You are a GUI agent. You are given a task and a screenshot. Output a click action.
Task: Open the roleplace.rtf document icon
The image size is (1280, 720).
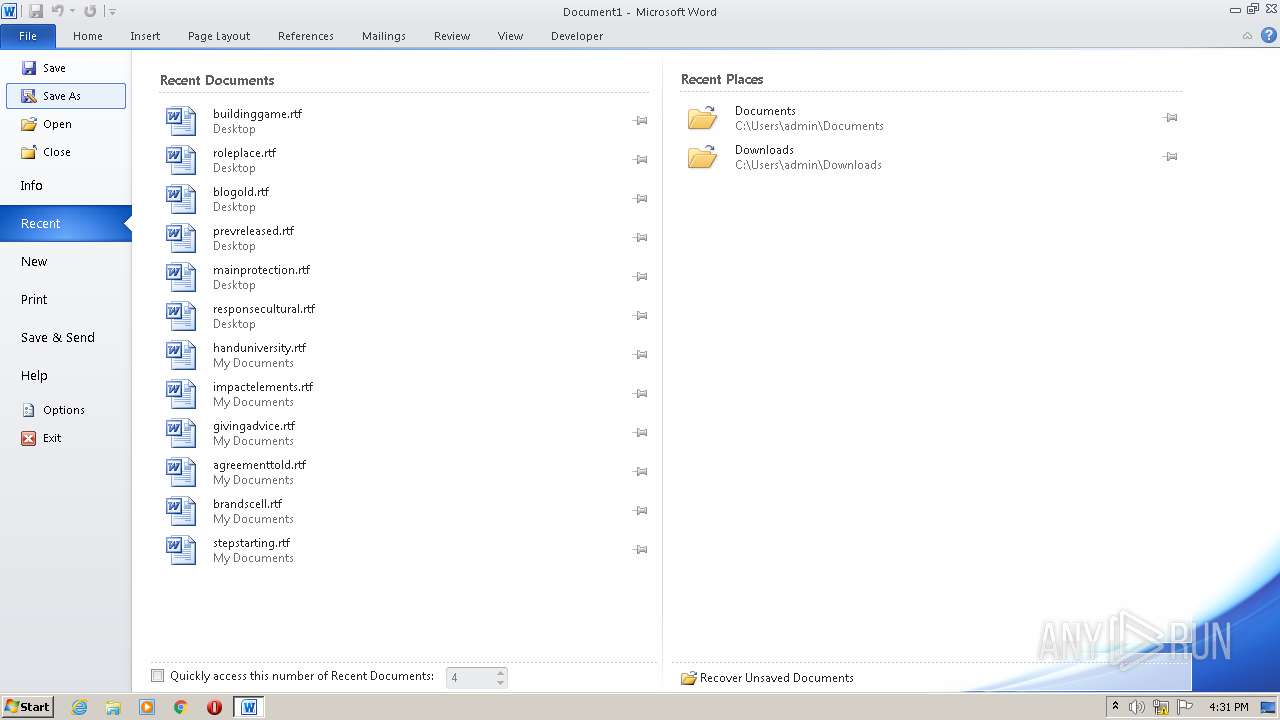pos(181,160)
